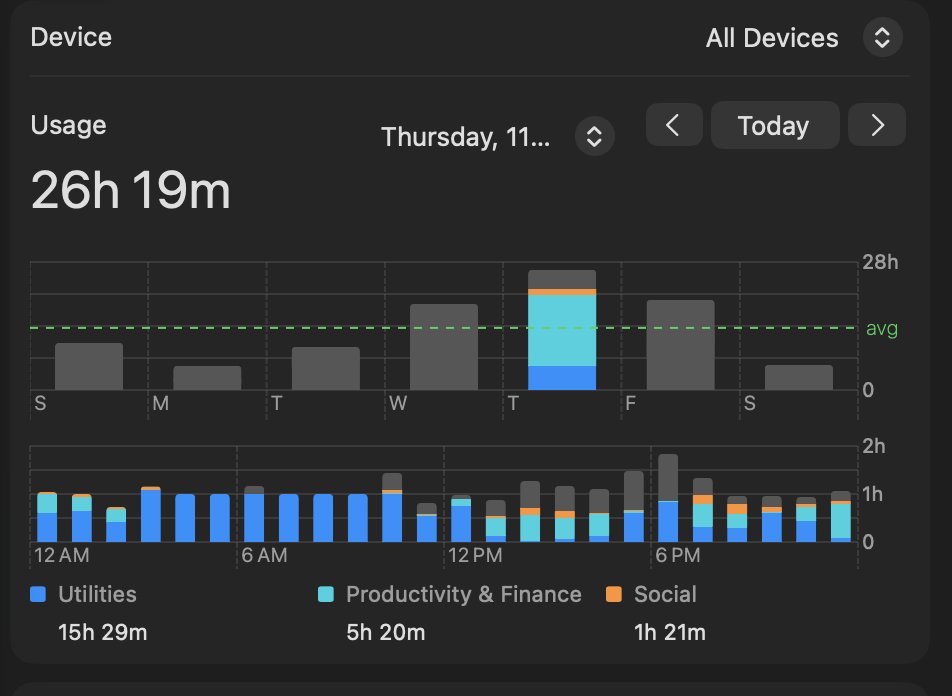Click the Productivity & Finance cyan swatch

coord(326,594)
